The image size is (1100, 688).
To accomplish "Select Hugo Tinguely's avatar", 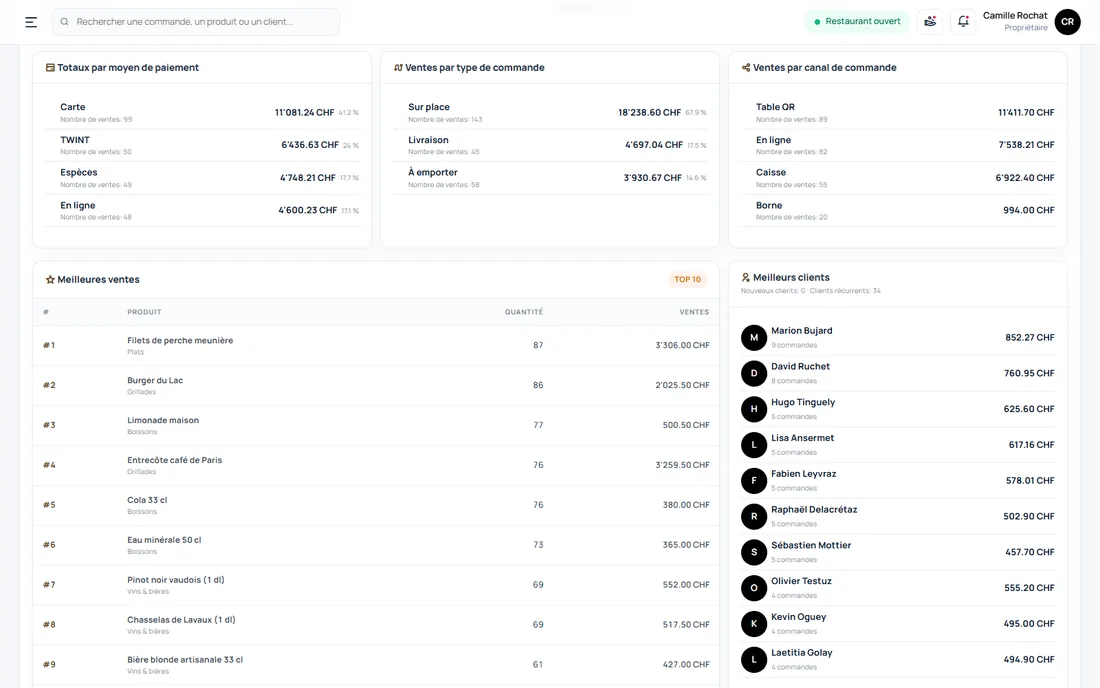I will pyautogui.click(x=754, y=409).
